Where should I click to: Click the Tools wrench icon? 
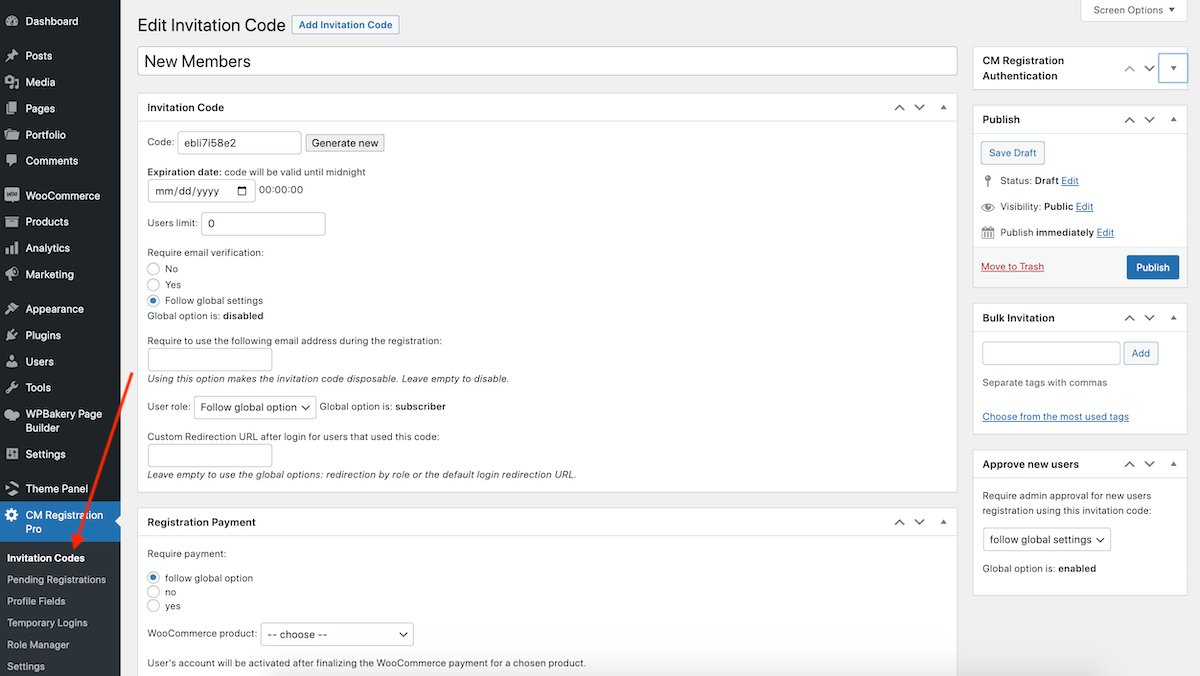(12, 387)
